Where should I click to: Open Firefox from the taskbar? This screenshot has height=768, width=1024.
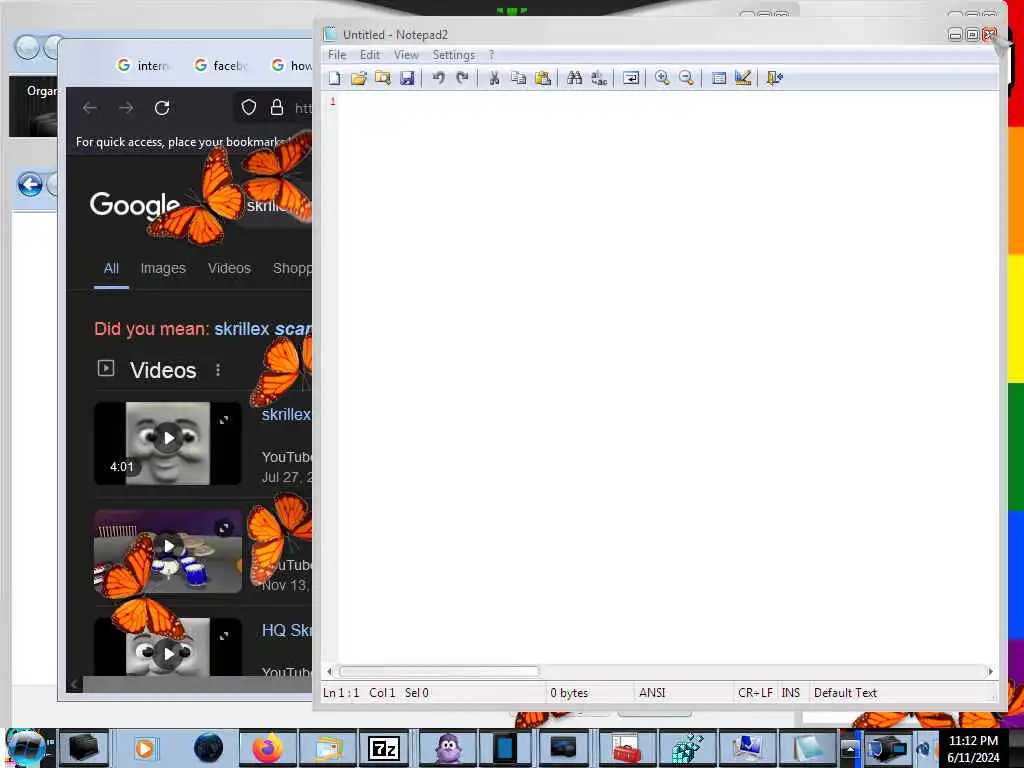[267, 748]
